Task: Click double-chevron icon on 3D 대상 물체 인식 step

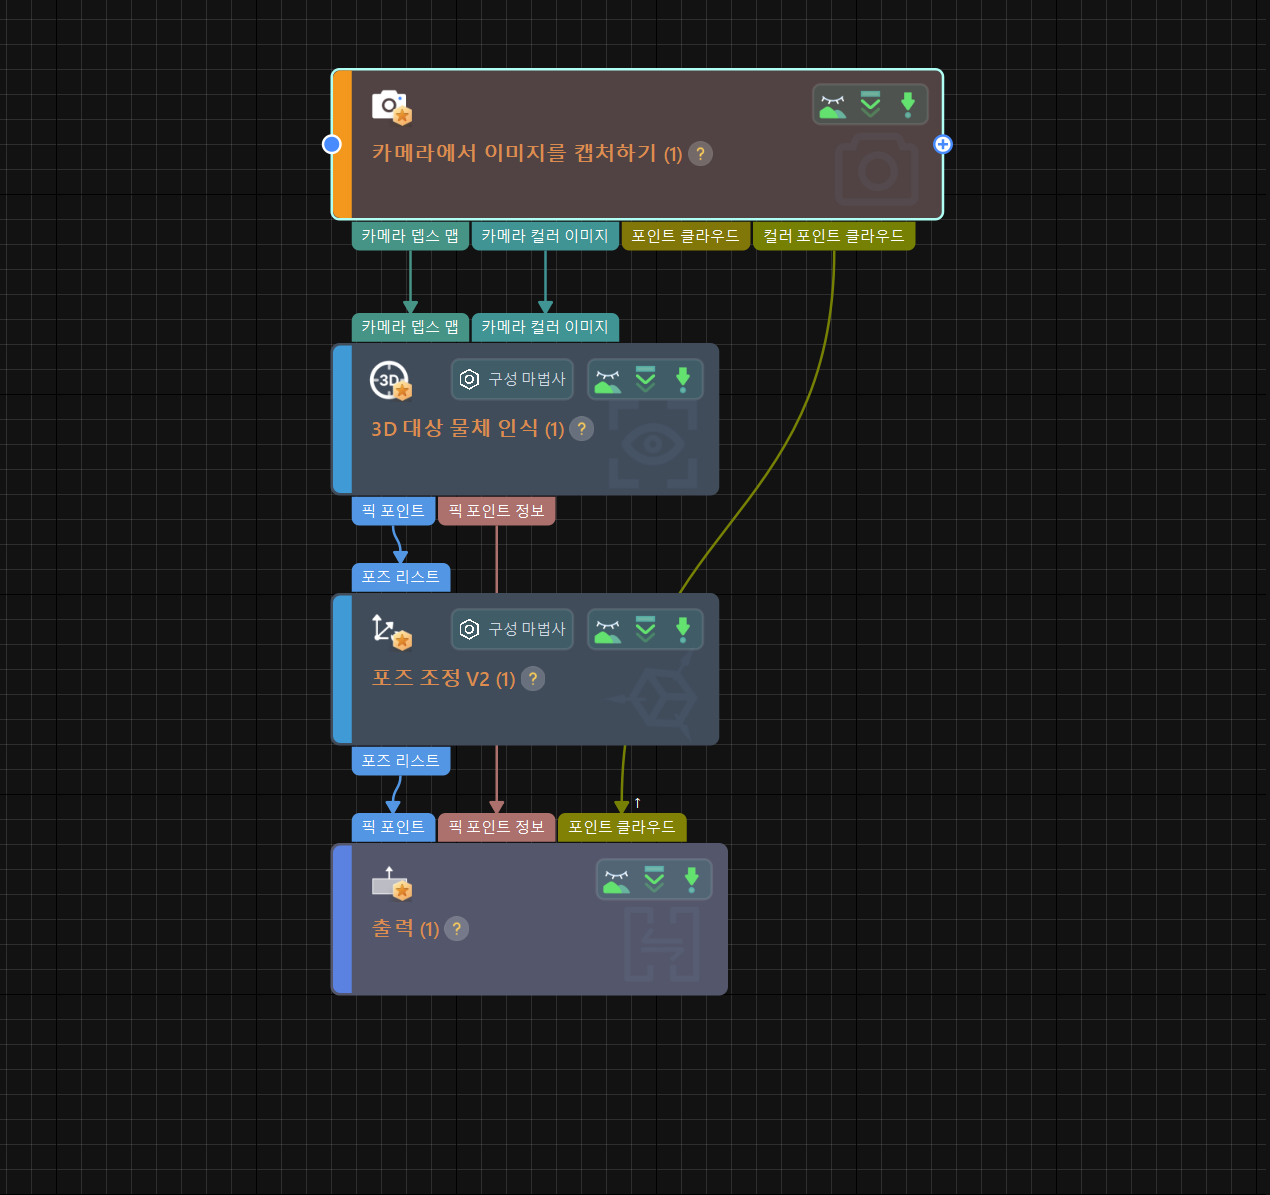Action: point(646,379)
